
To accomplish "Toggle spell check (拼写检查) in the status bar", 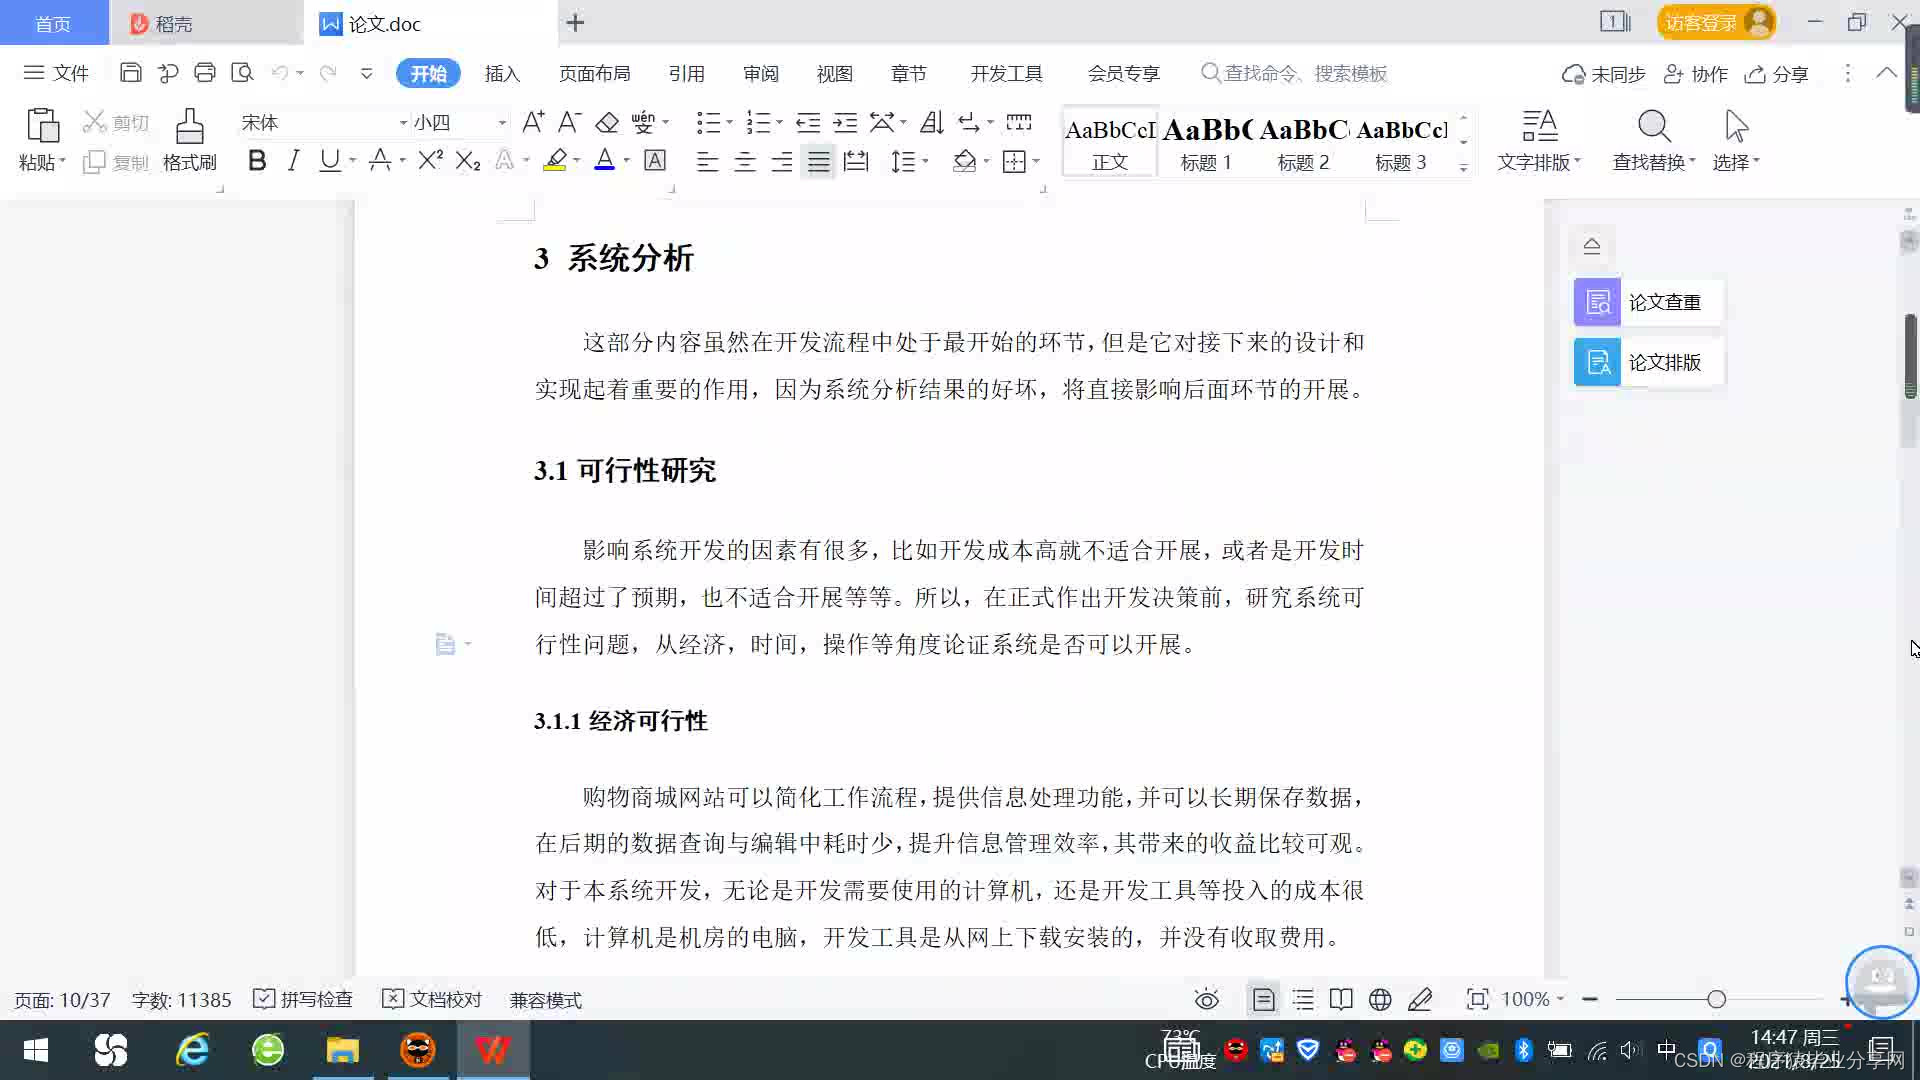I will coord(303,999).
